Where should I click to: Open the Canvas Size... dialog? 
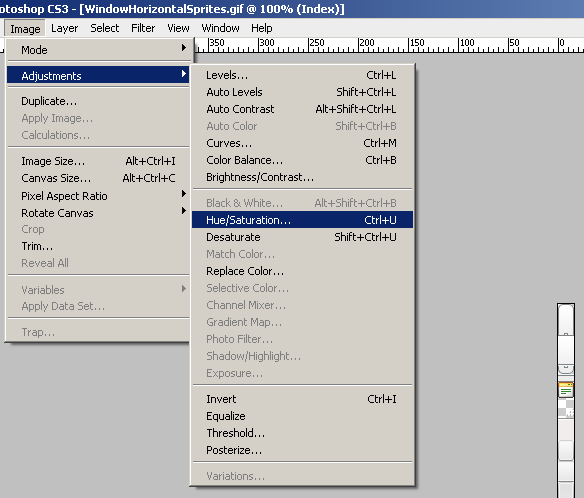98,178
